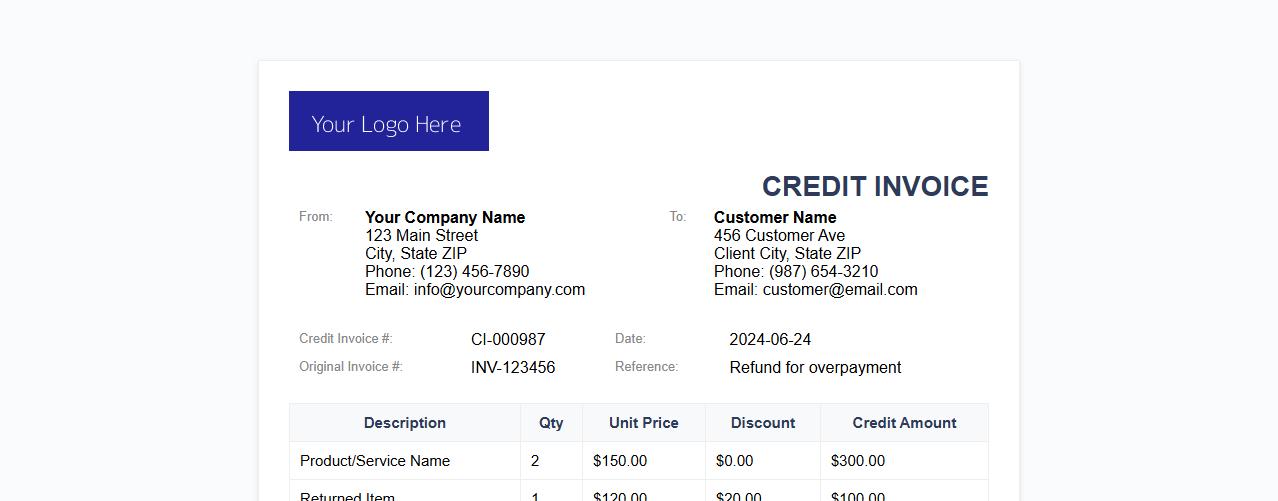This screenshot has height=501, width=1278.
Task: Select credit invoice number CI-000987
Action: [x=508, y=339]
